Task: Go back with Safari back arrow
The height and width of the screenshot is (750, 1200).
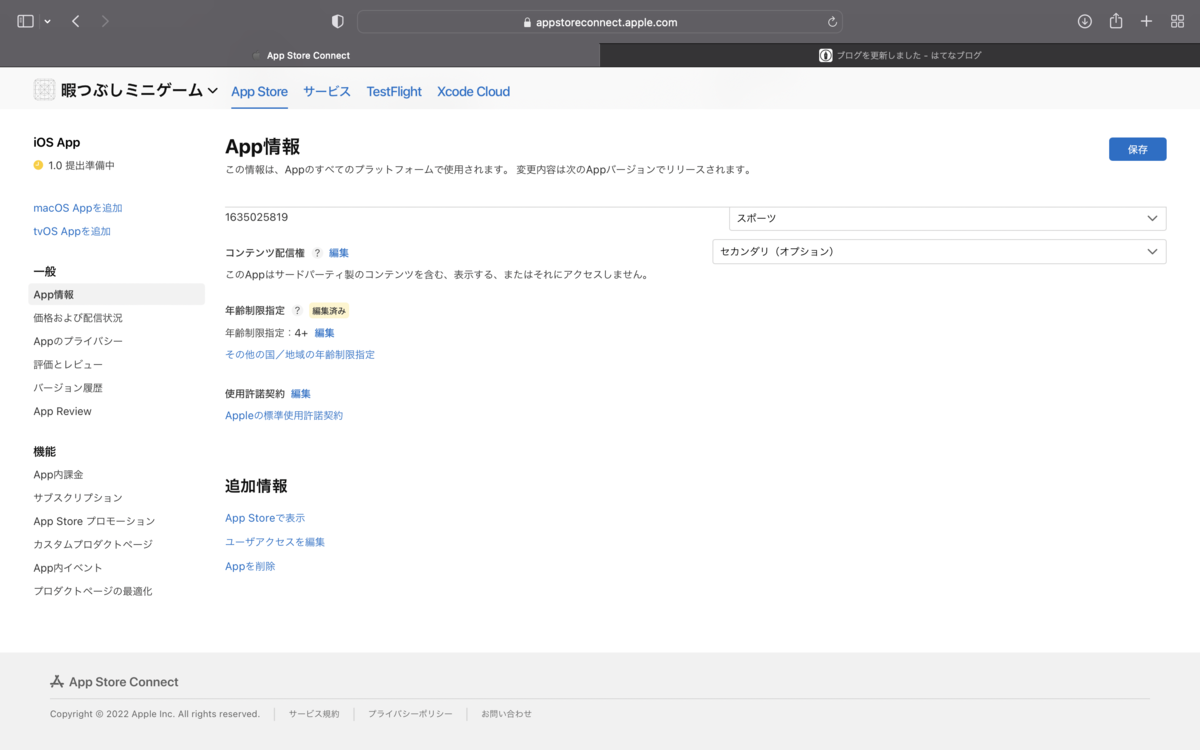Action: point(76,21)
